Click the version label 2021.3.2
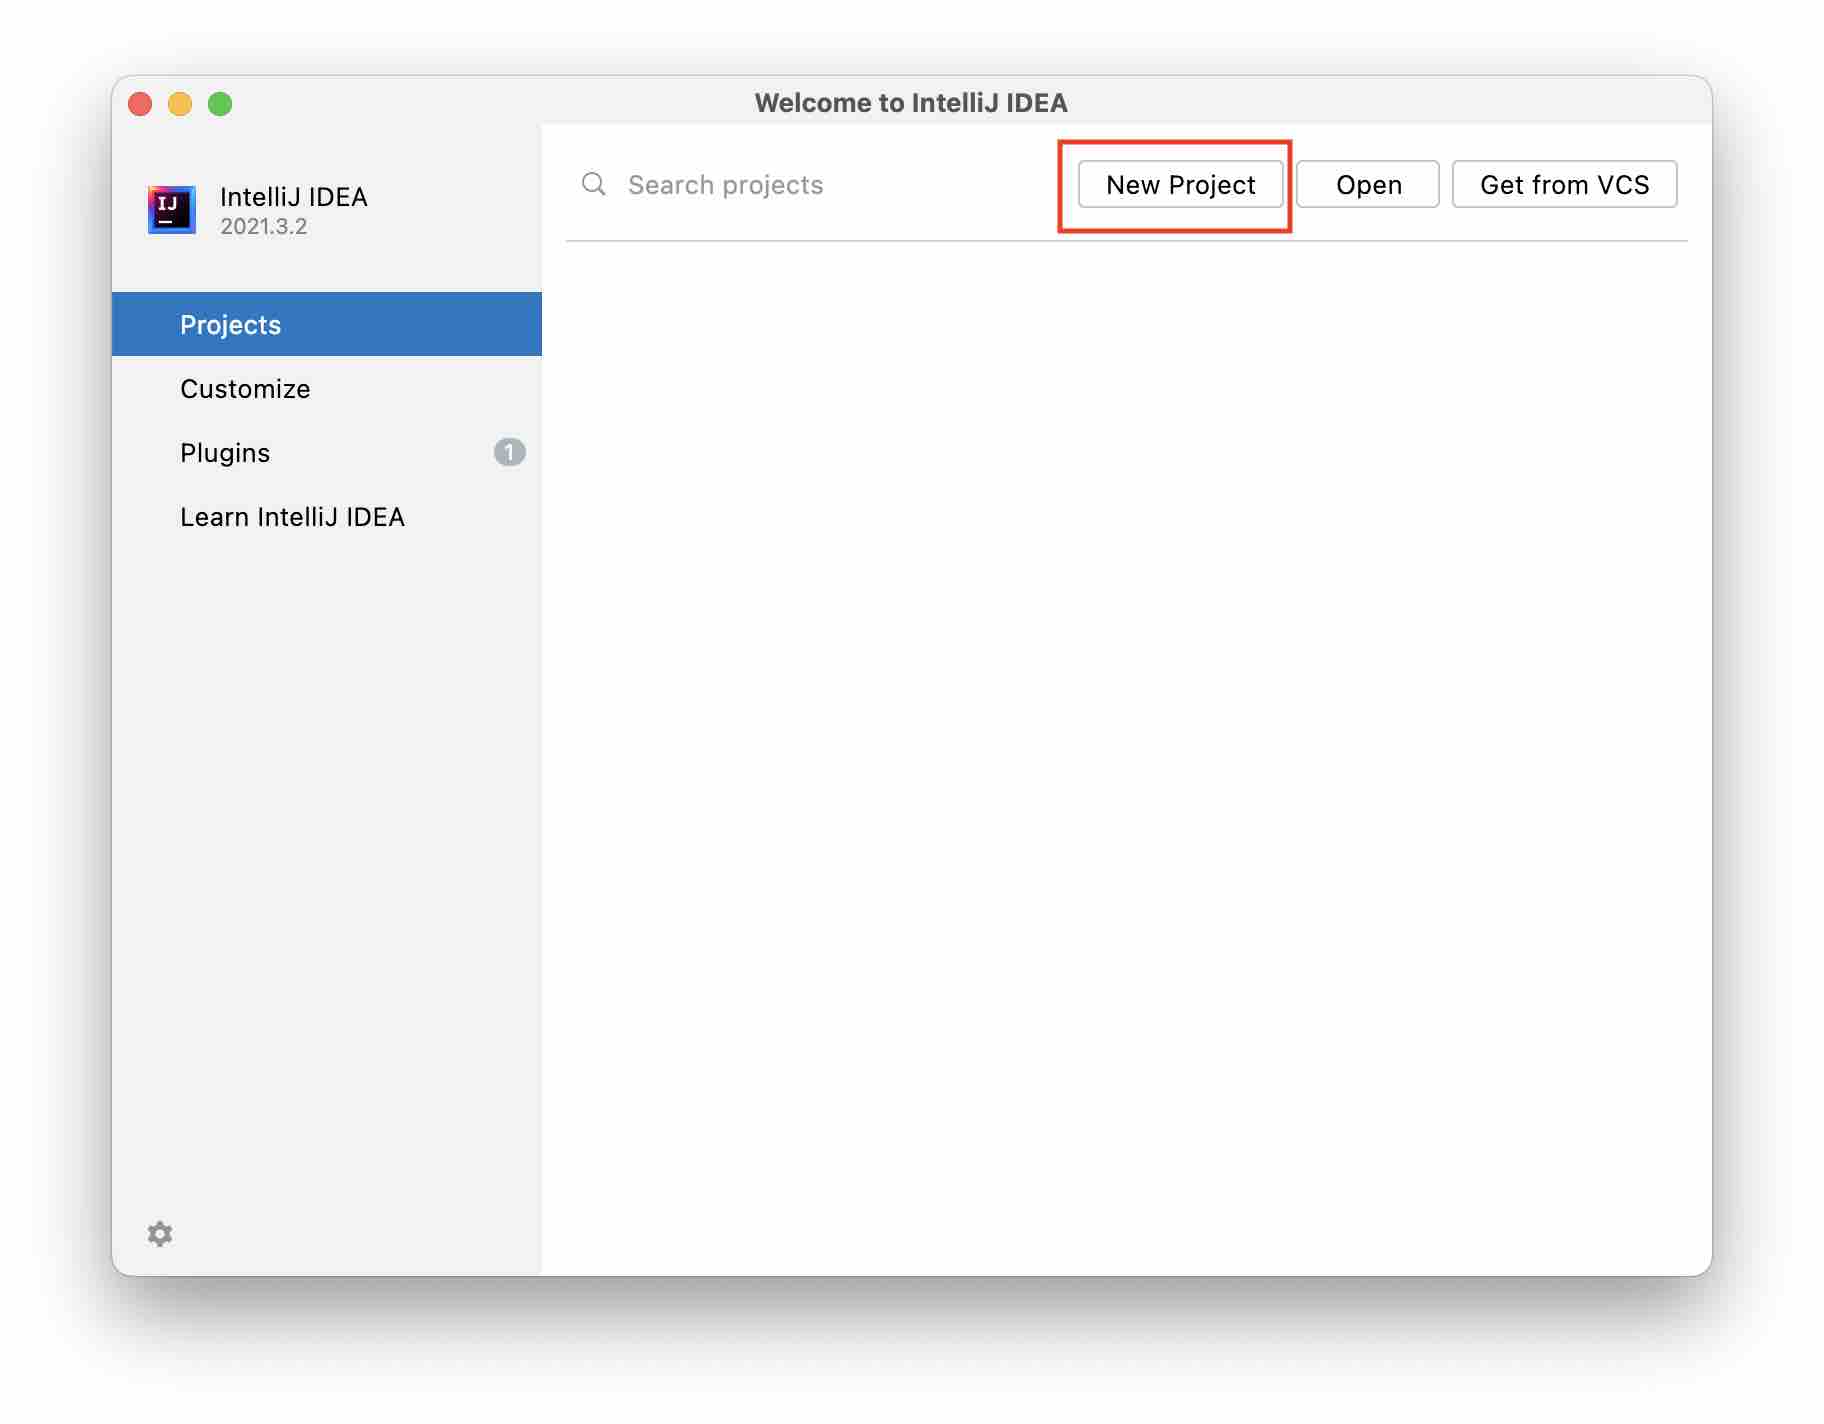The image size is (1824, 1424). tap(263, 225)
